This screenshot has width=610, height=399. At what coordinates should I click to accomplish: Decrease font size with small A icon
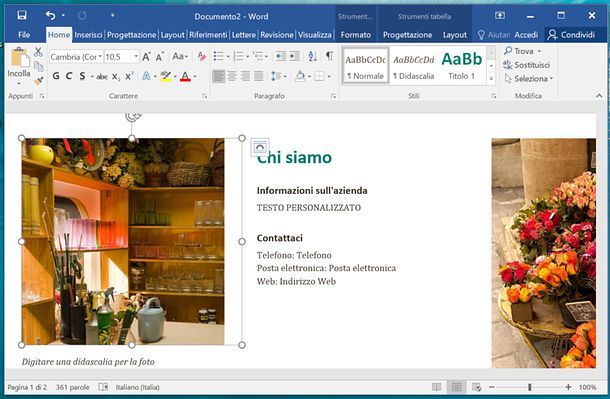pyautogui.click(x=160, y=57)
